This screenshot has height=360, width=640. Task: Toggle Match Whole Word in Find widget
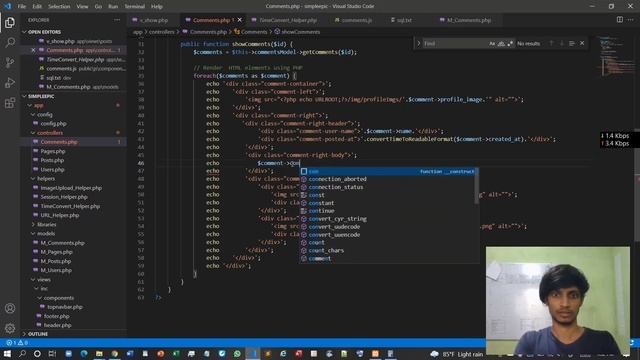(501, 43)
